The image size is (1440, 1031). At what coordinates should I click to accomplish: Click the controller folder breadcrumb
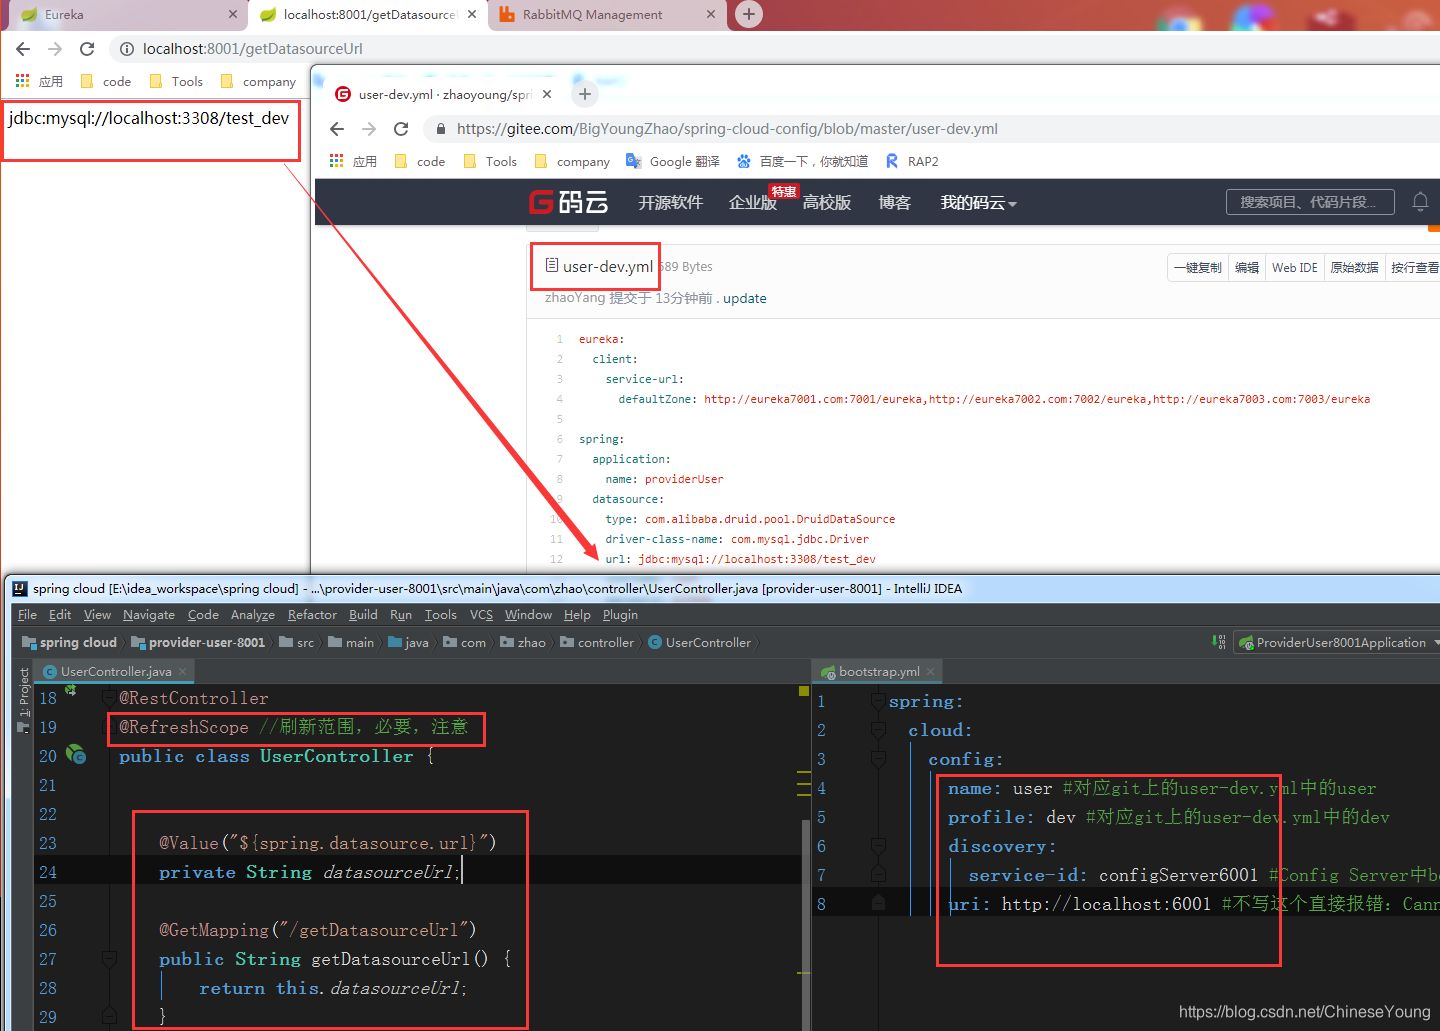(597, 643)
